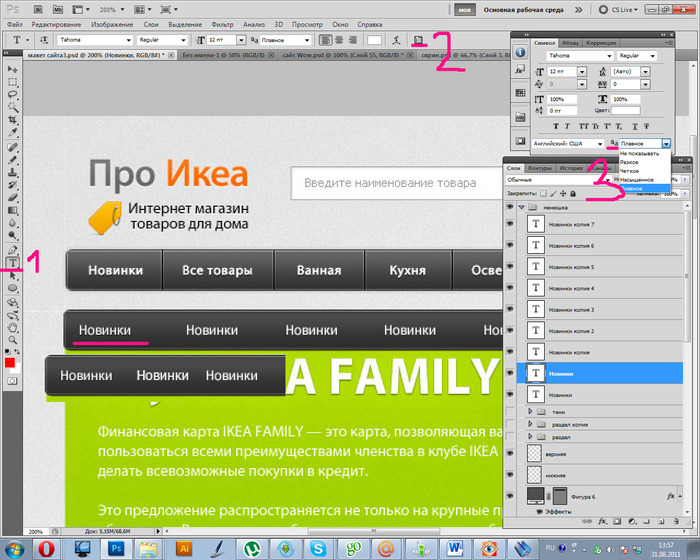Click the CS Live button
The image size is (700, 560).
click(618, 9)
